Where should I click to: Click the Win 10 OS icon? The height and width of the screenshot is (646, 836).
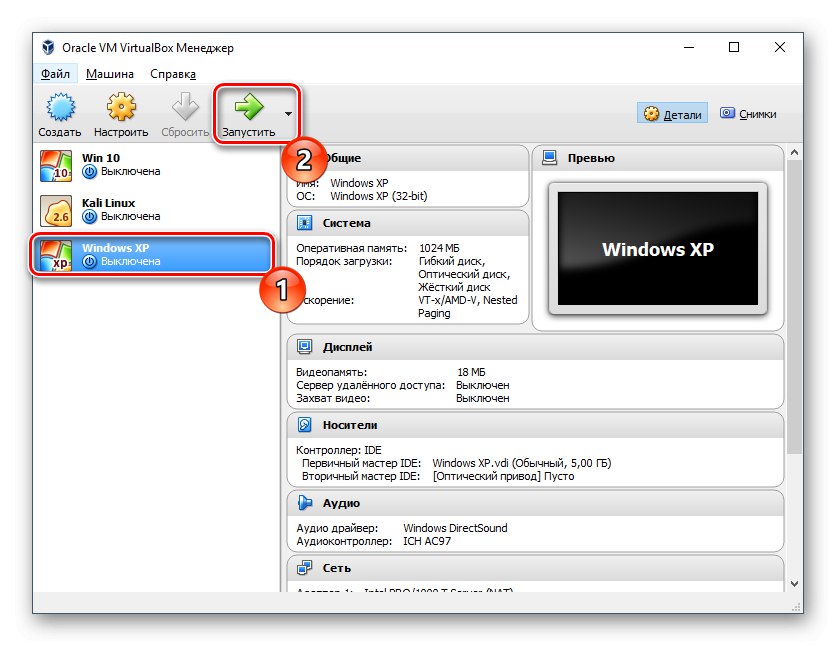[x=56, y=165]
